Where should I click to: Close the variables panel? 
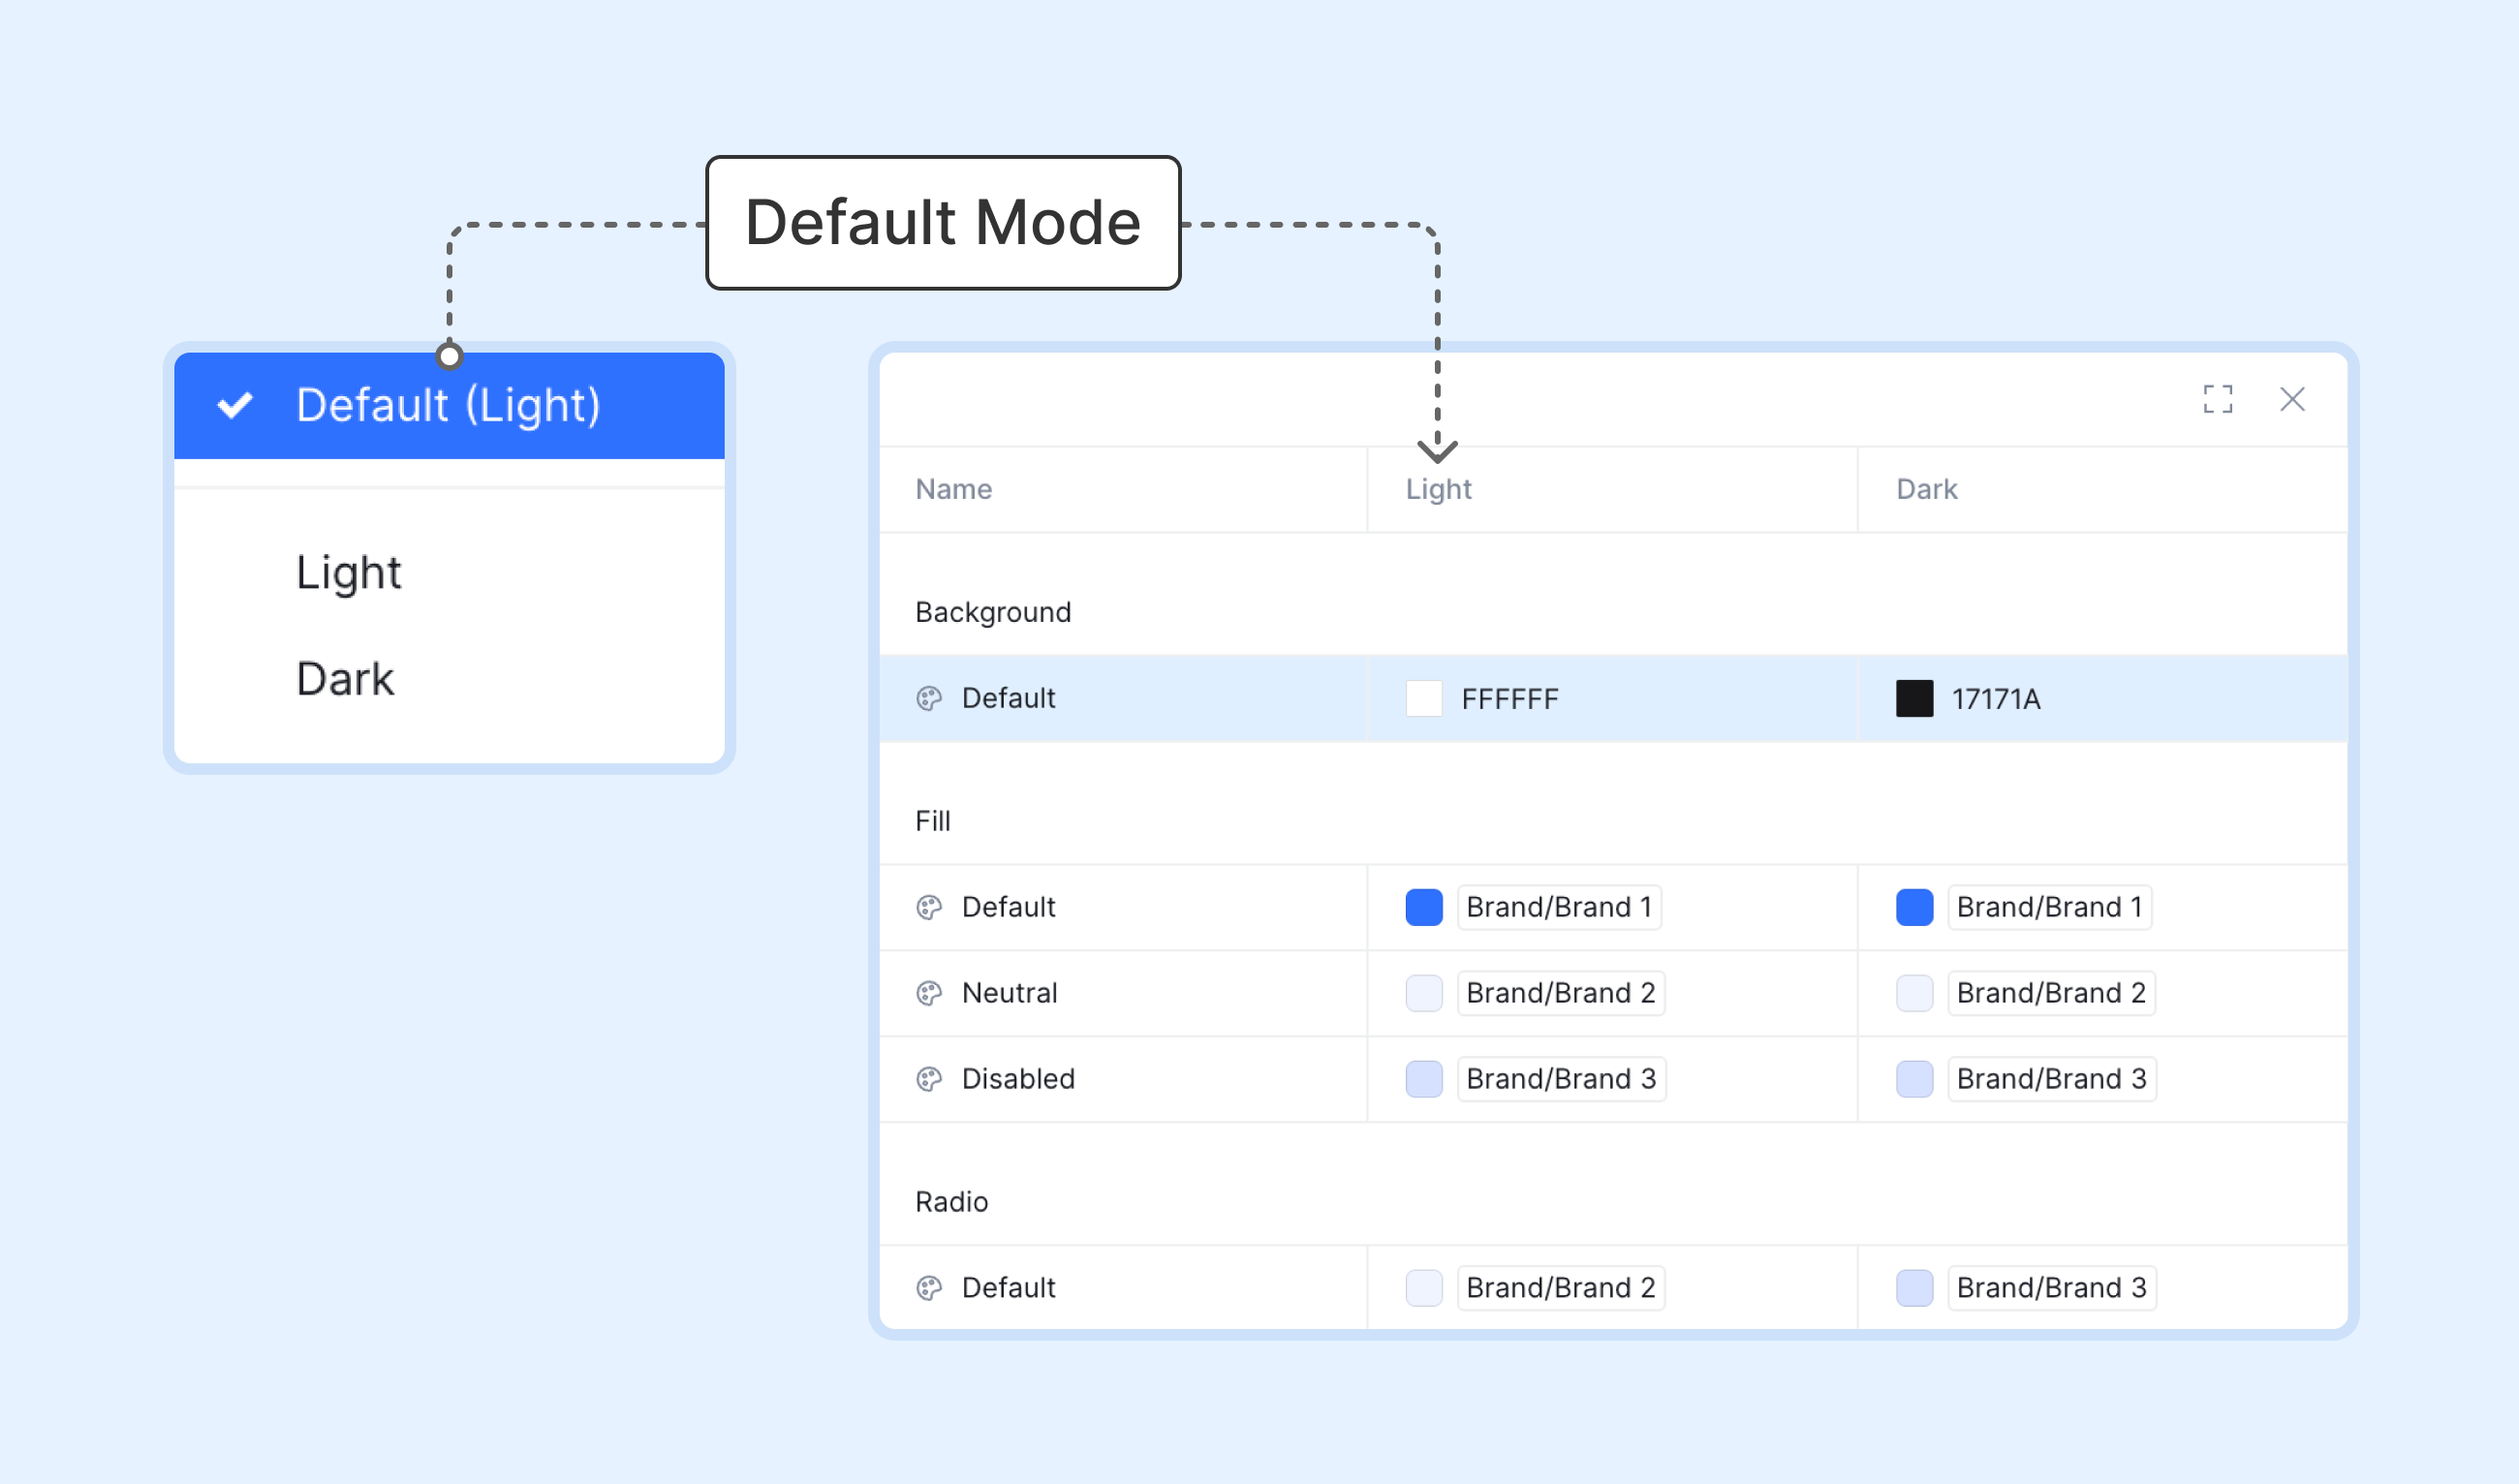coord(2291,399)
